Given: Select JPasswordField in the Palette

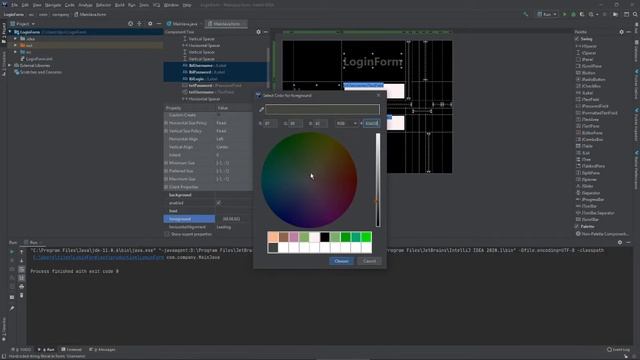Looking at the screenshot, I should [x=591, y=106].
